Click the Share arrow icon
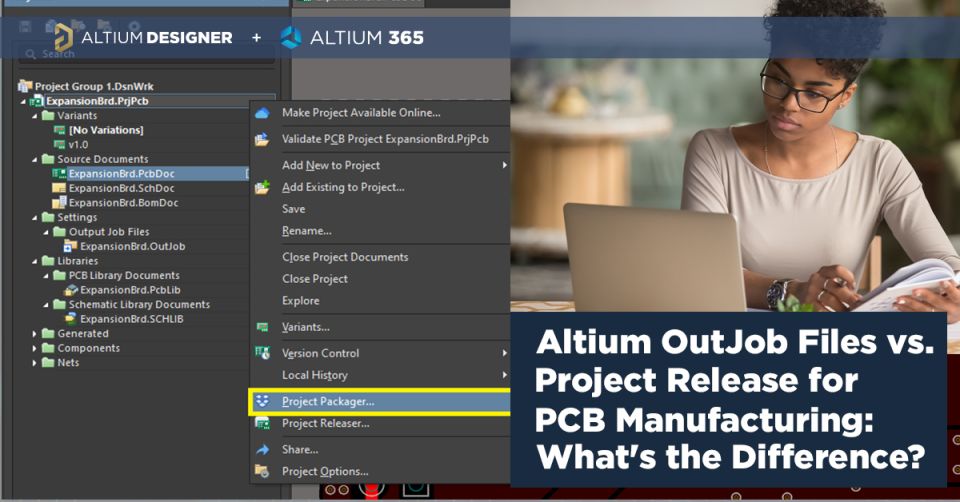 point(262,450)
